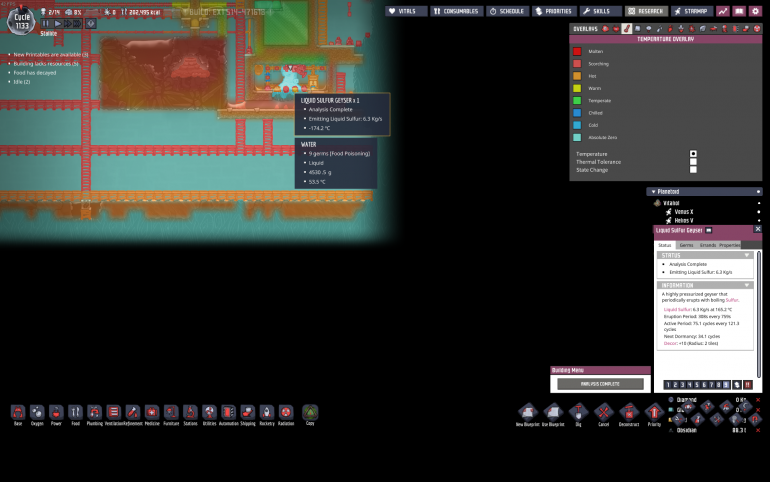Select the Cancel tool
770x482 pixels.
tap(604, 413)
